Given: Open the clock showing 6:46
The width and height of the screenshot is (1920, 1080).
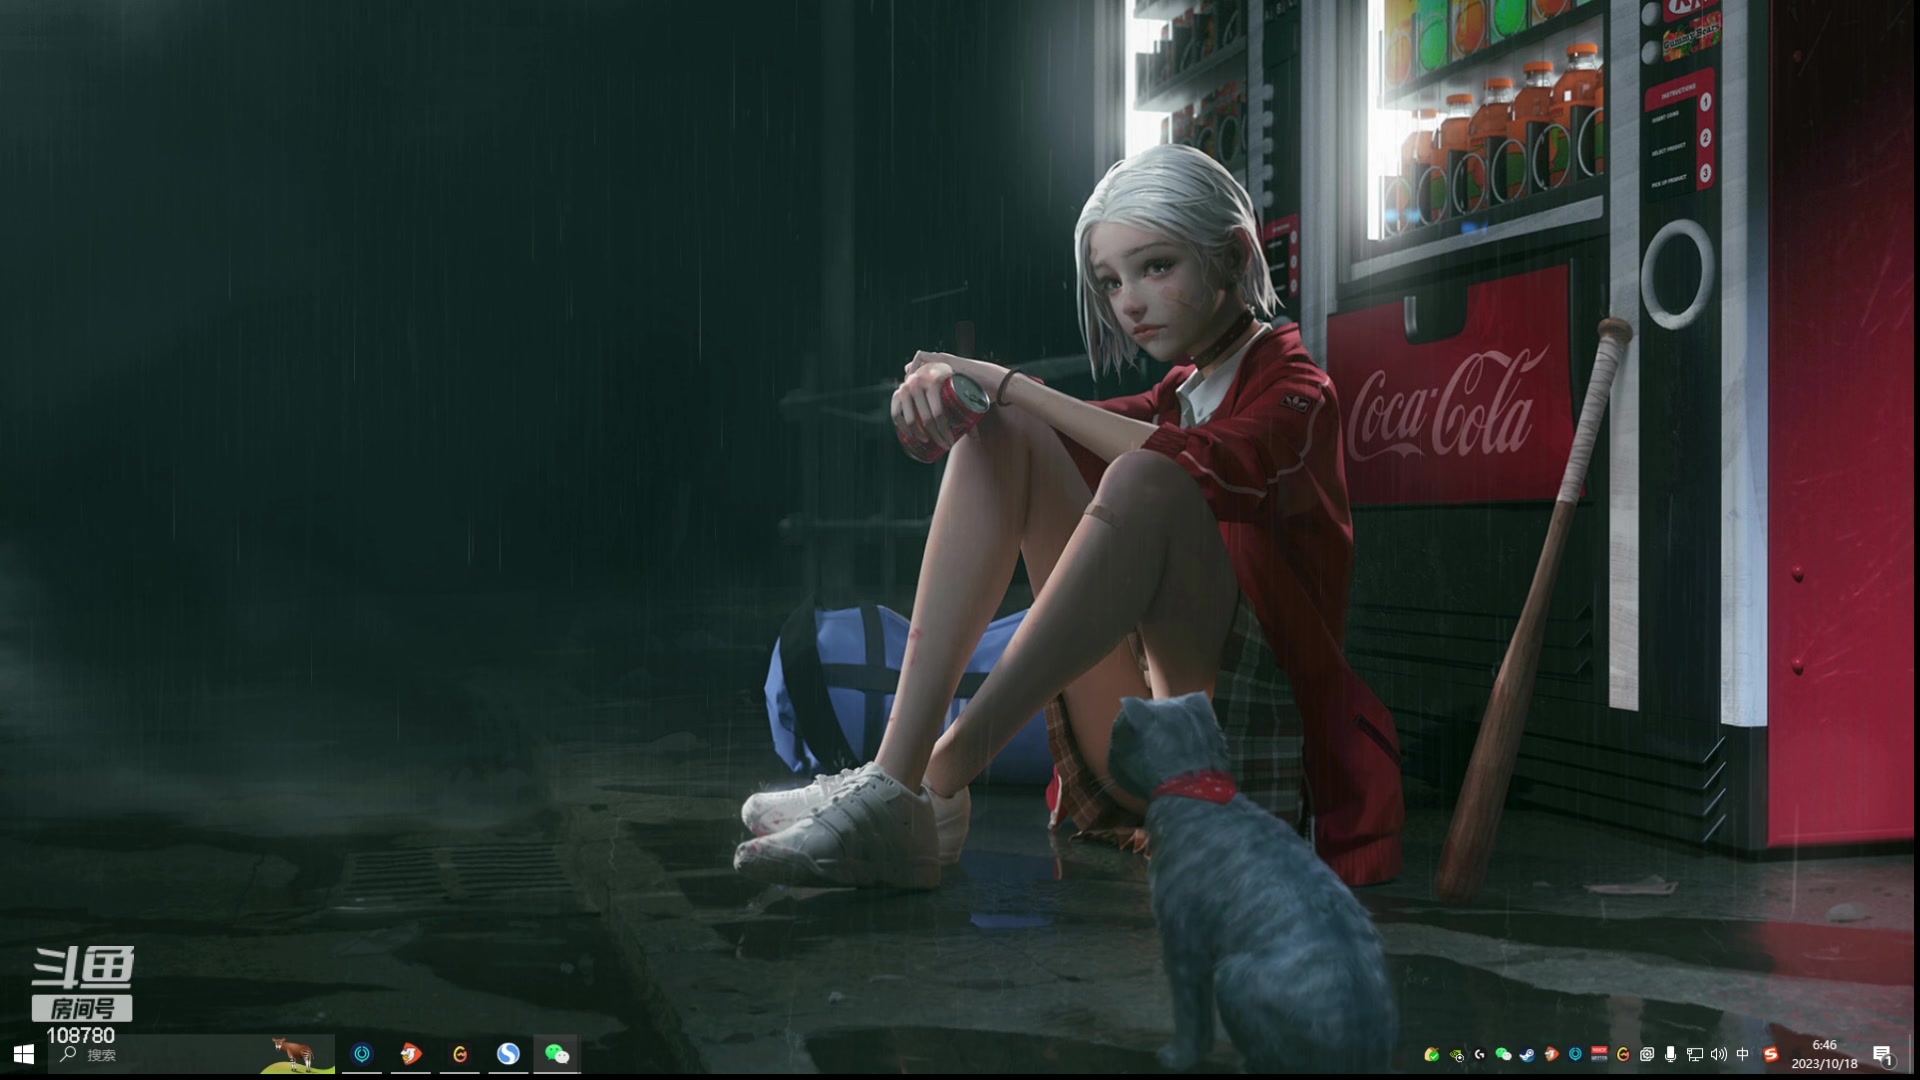Looking at the screenshot, I should [x=1824, y=1054].
